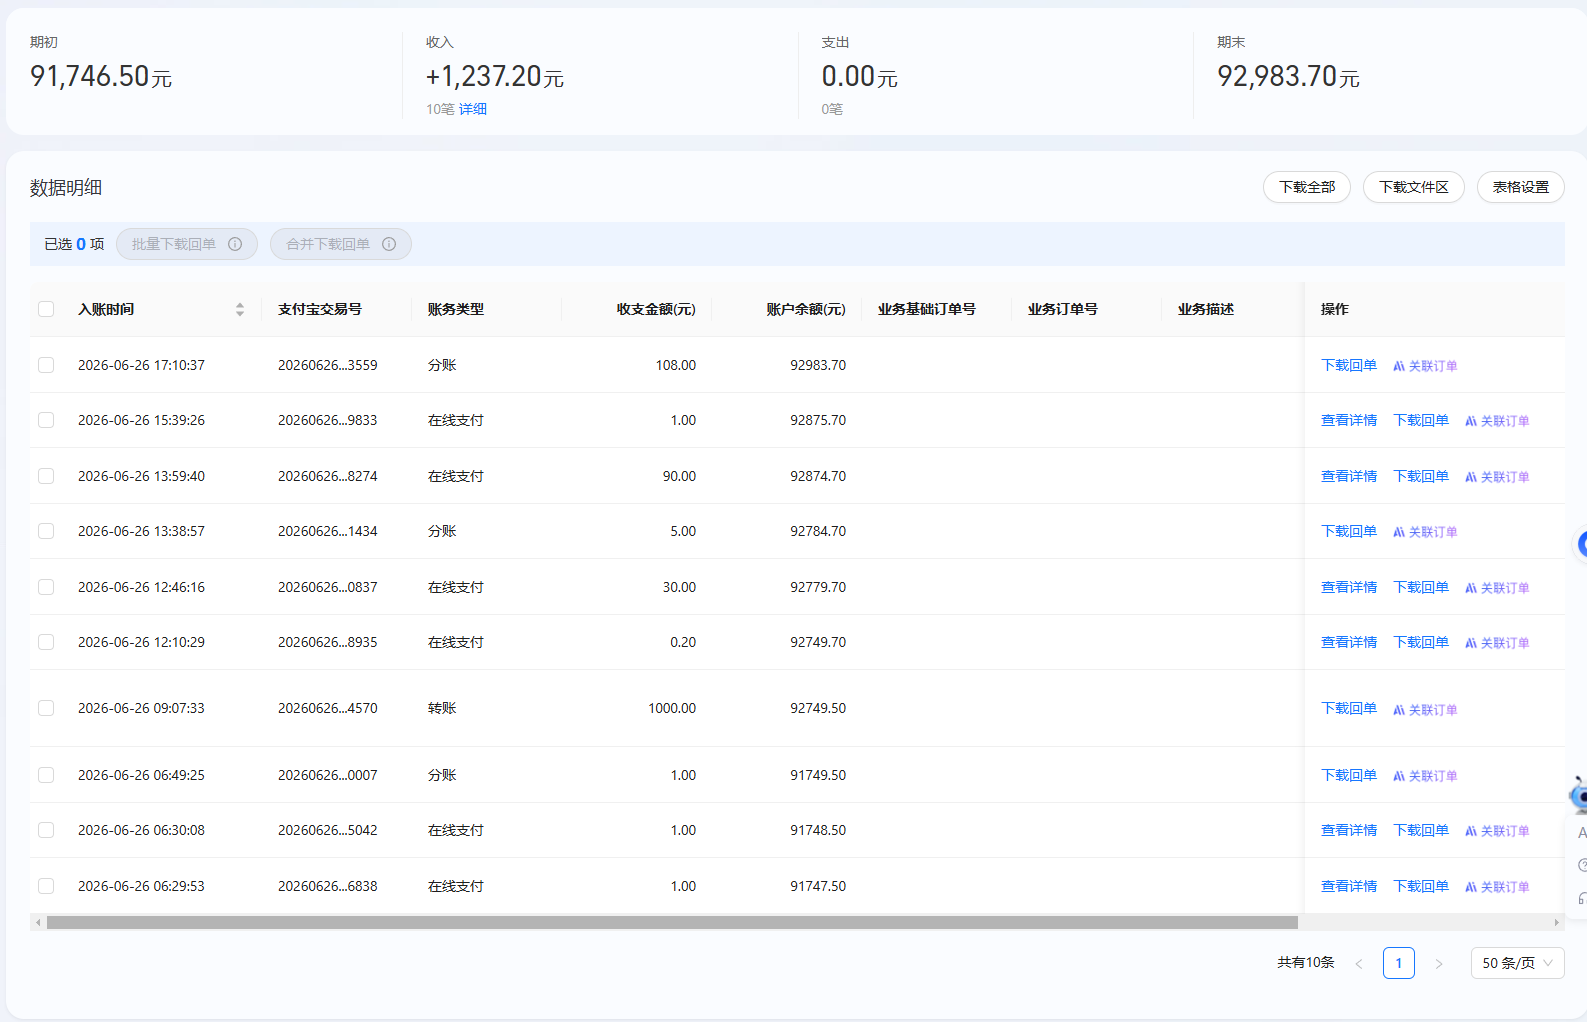Viewport: 1587px width, 1022px height.
Task: Go to previous page with left chevron
Action: coord(1359,963)
